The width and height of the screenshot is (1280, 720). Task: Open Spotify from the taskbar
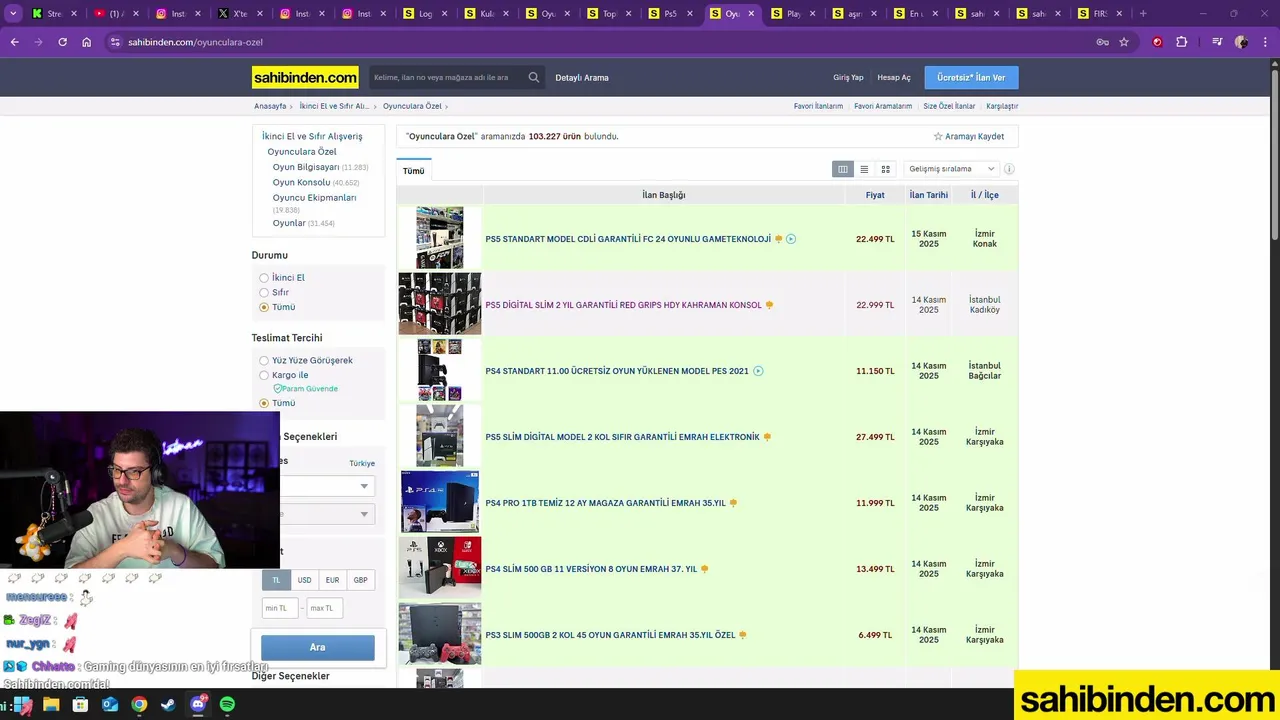click(227, 704)
